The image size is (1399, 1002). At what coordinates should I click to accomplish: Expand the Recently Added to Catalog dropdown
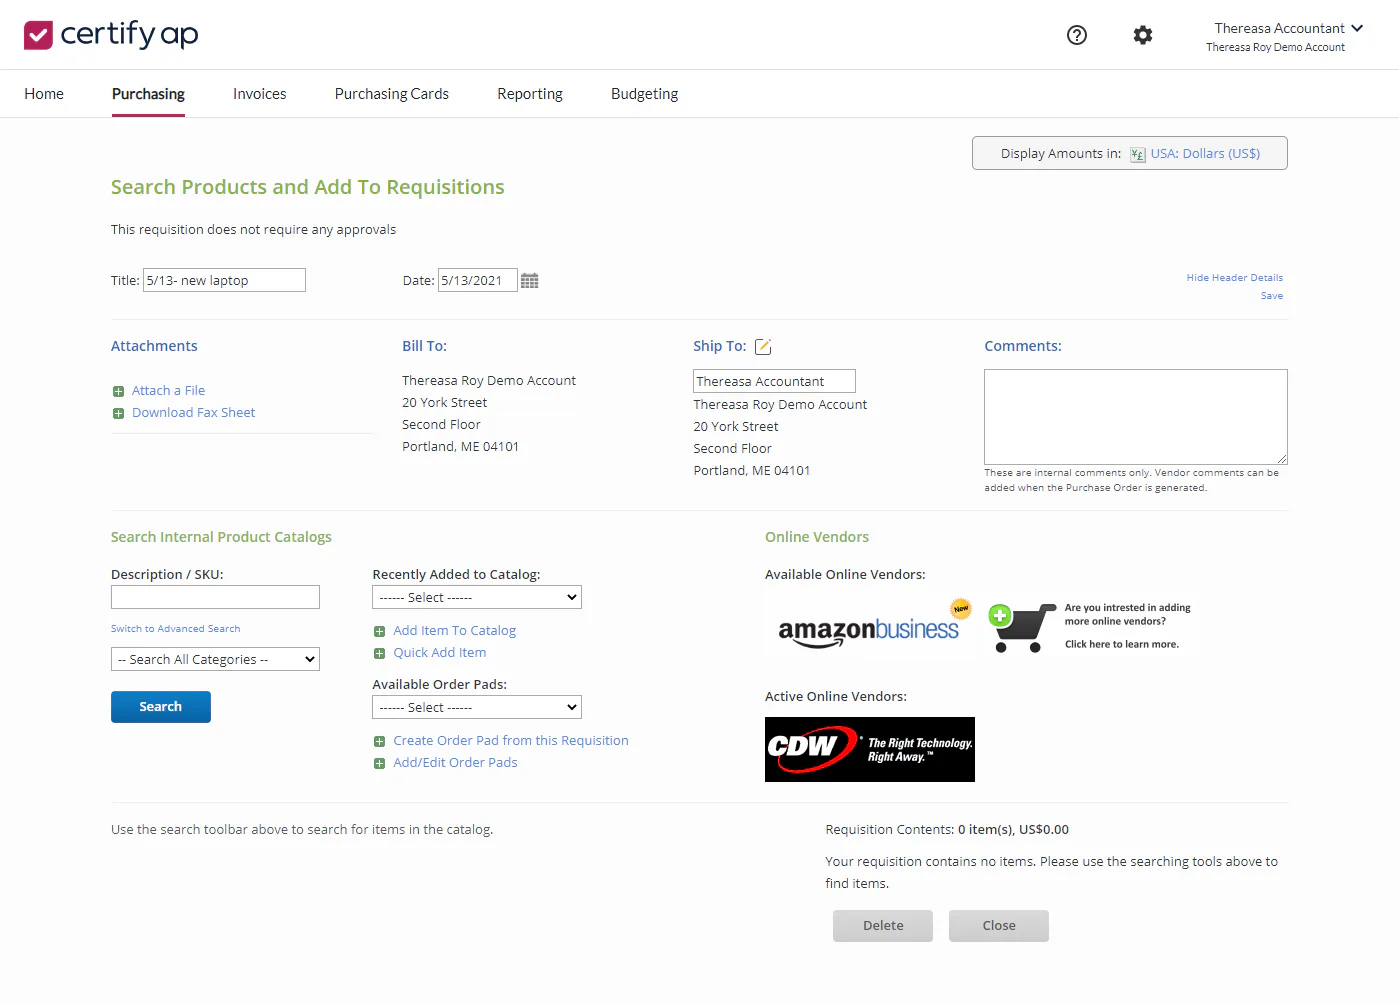tap(477, 597)
